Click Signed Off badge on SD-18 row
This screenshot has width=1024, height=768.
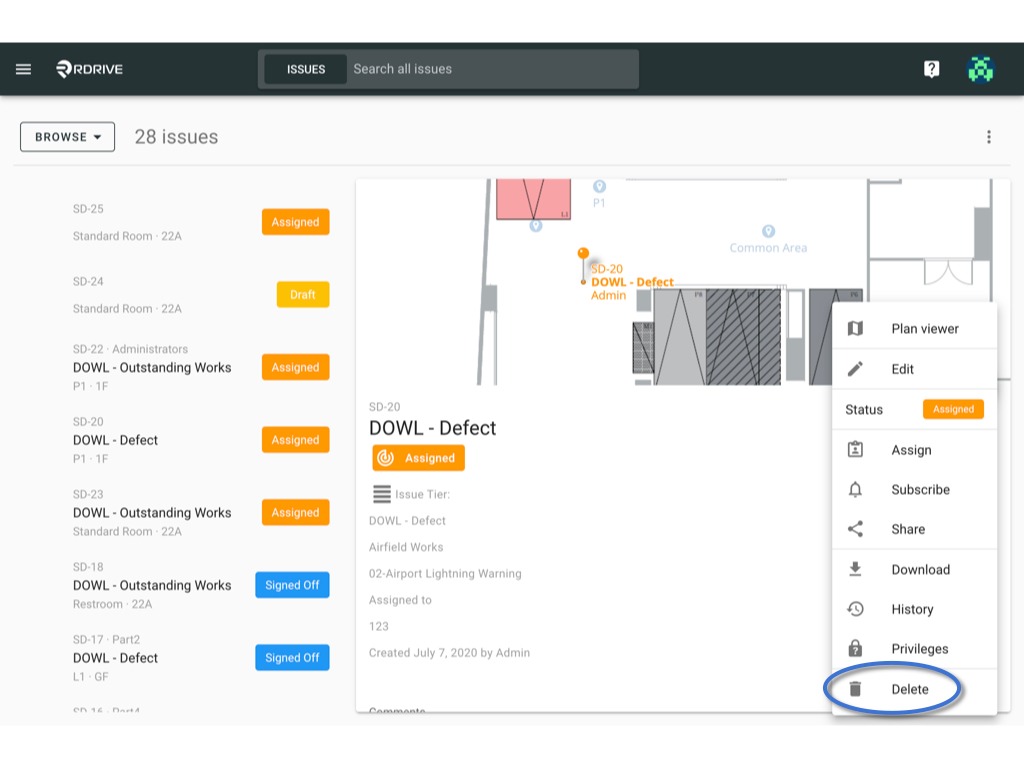point(292,585)
